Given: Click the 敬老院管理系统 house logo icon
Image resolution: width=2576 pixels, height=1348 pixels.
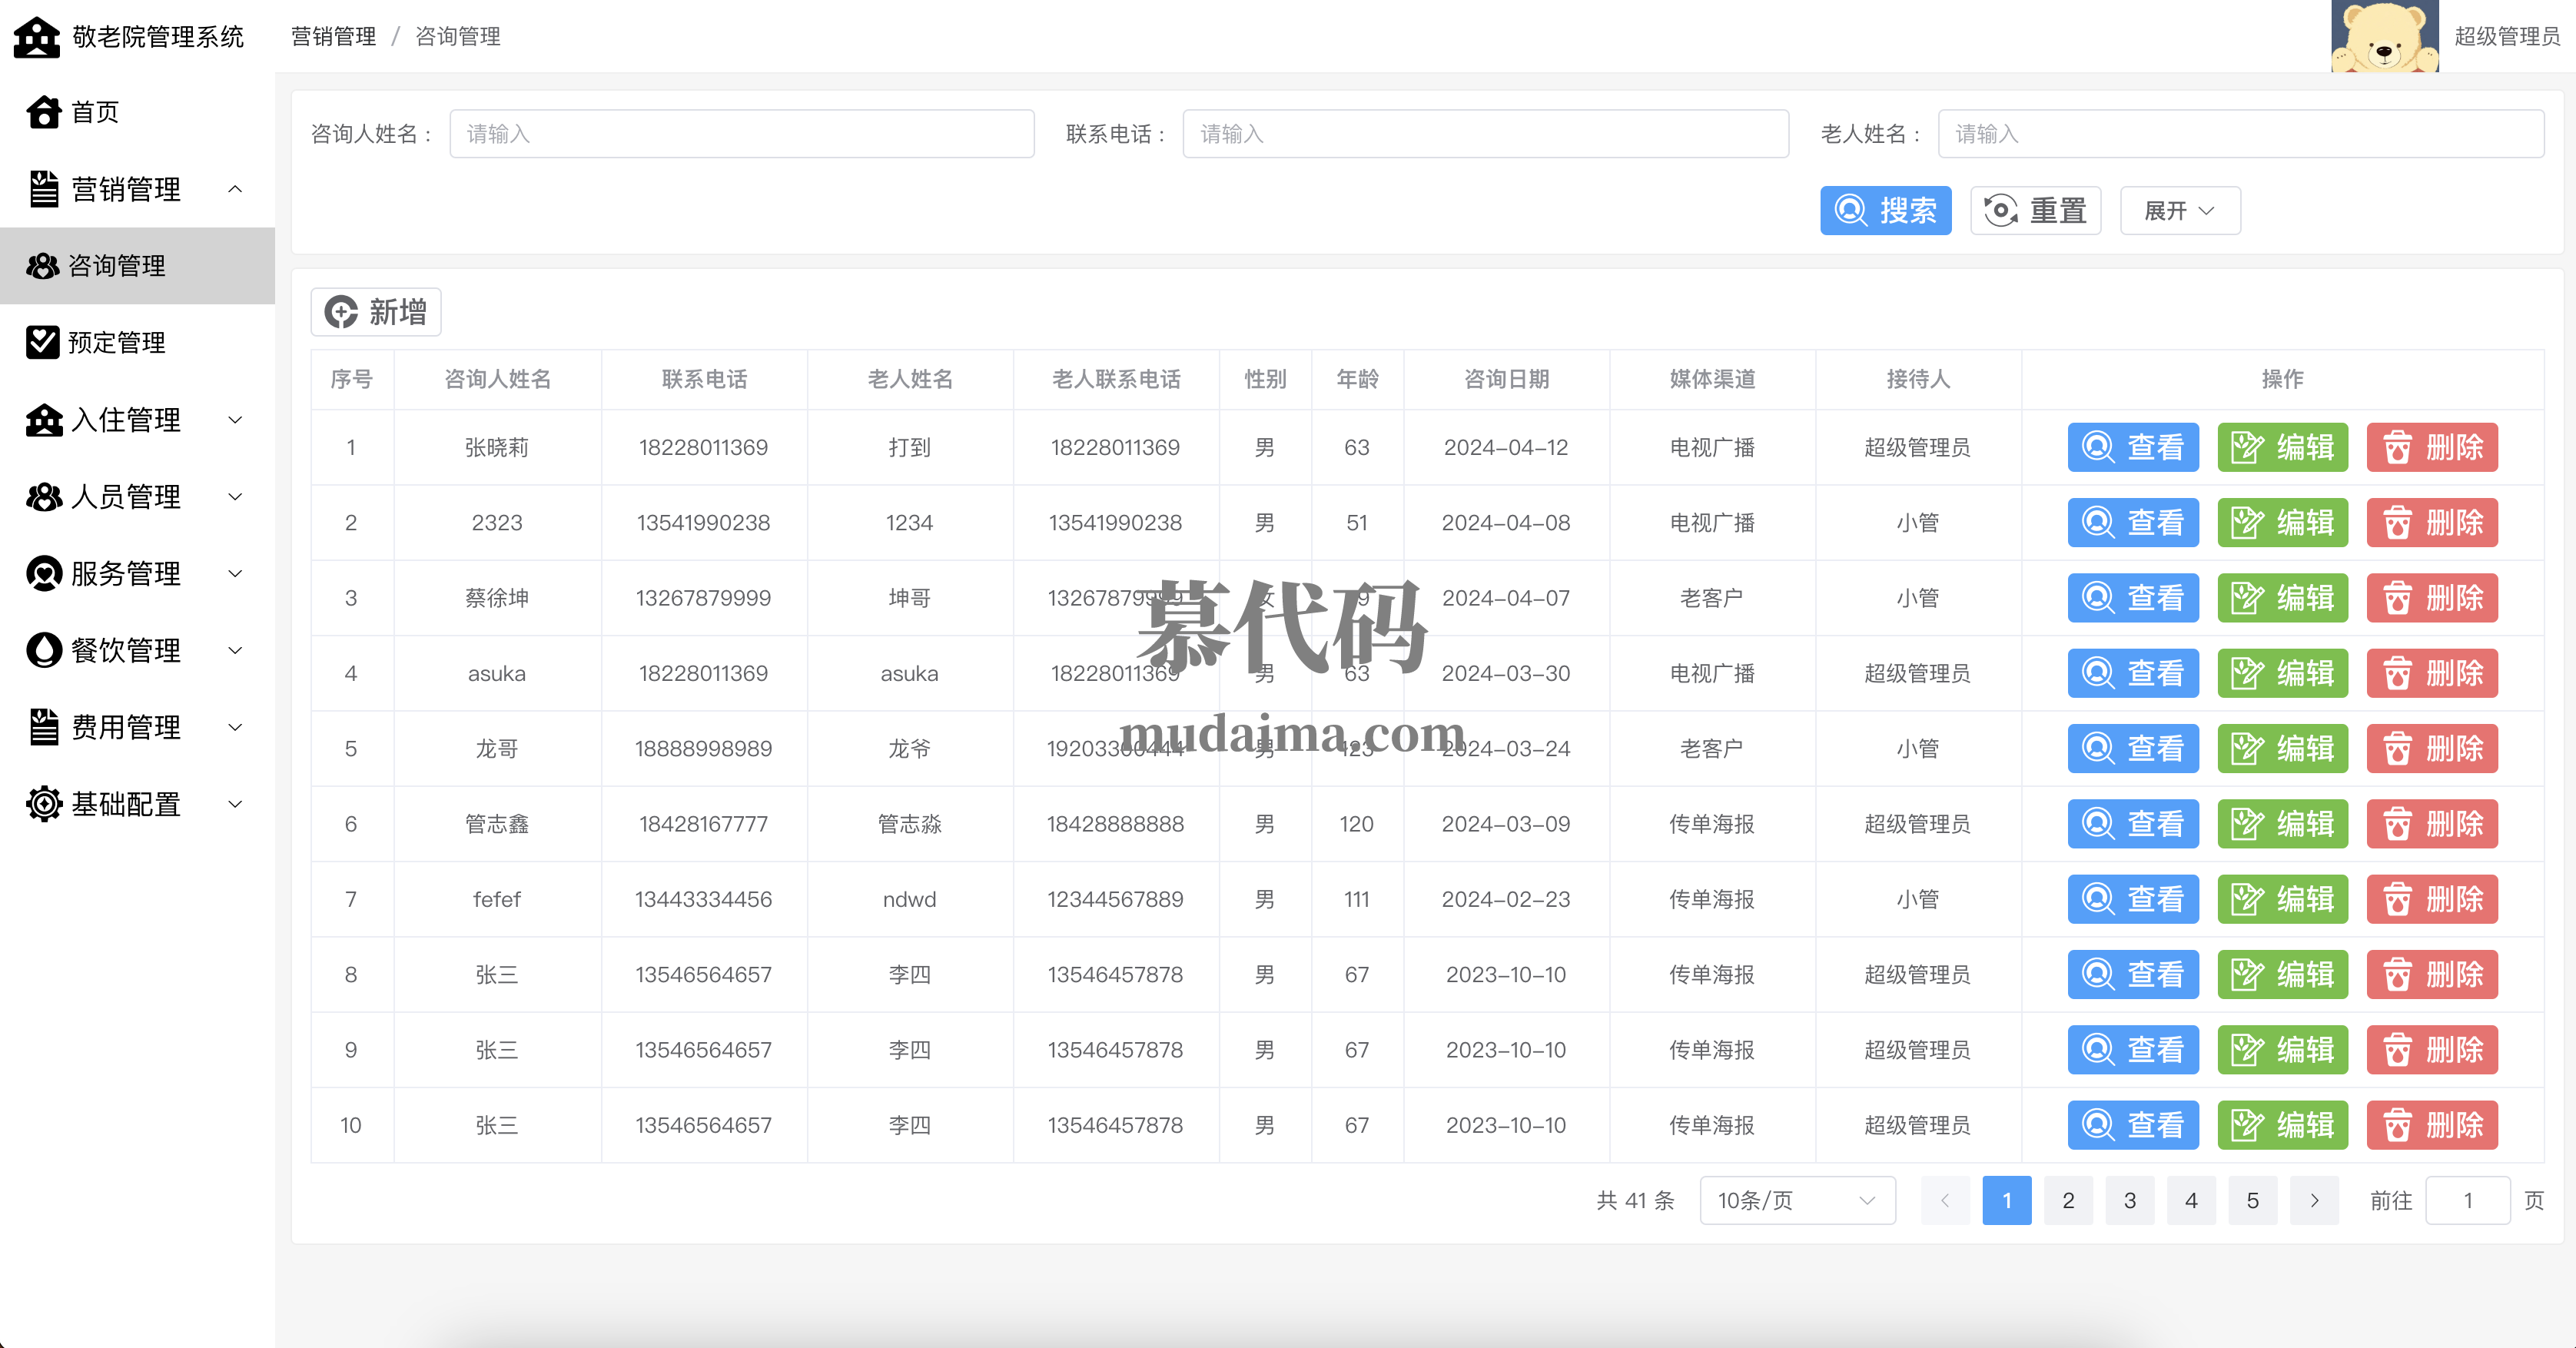Looking at the screenshot, I should [37, 37].
